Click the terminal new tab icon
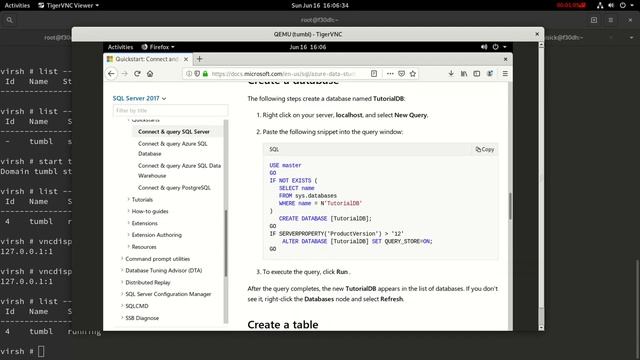Viewport: 640px width, 360px height. pyautogui.click(x=594, y=20)
